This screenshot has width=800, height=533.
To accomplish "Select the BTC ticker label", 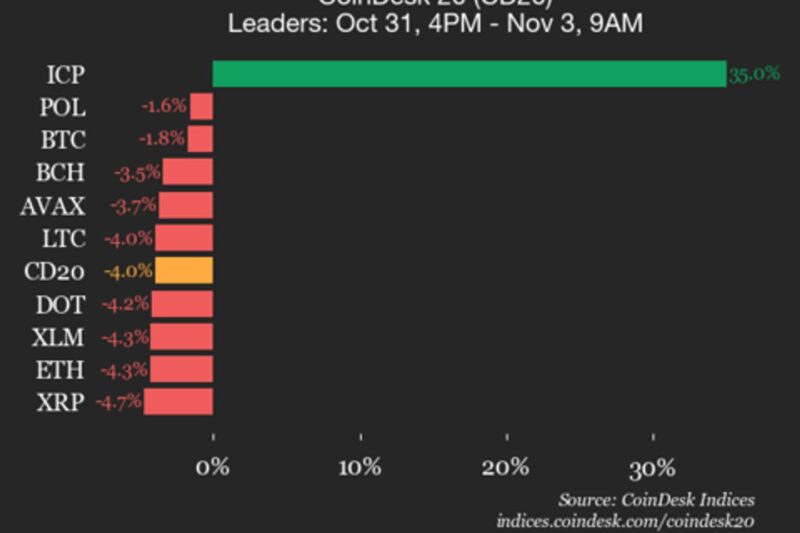I will tap(63, 139).
